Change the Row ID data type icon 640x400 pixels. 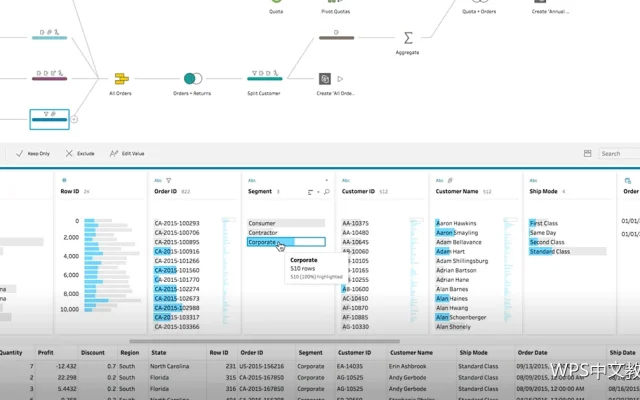[64, 180]
